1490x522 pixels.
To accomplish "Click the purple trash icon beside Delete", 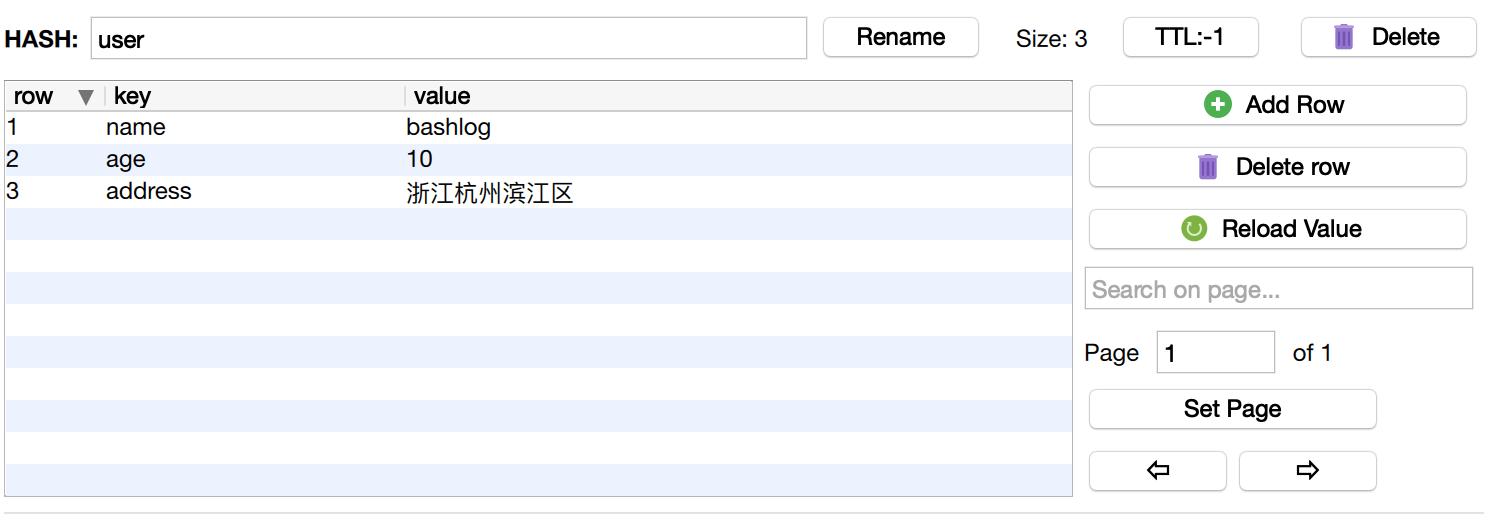I will point(1344,37).
